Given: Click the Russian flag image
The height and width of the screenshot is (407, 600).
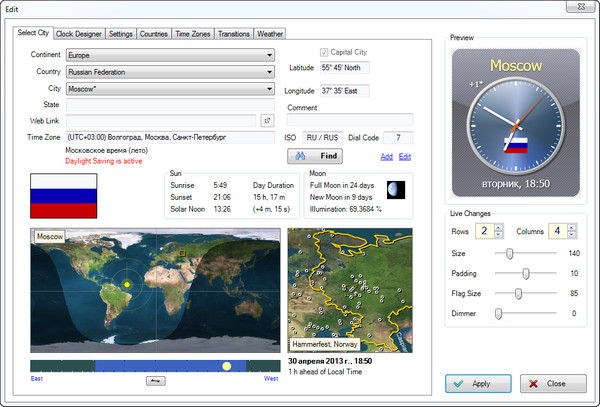Looking at the screenshot, I should coord(63,195).
